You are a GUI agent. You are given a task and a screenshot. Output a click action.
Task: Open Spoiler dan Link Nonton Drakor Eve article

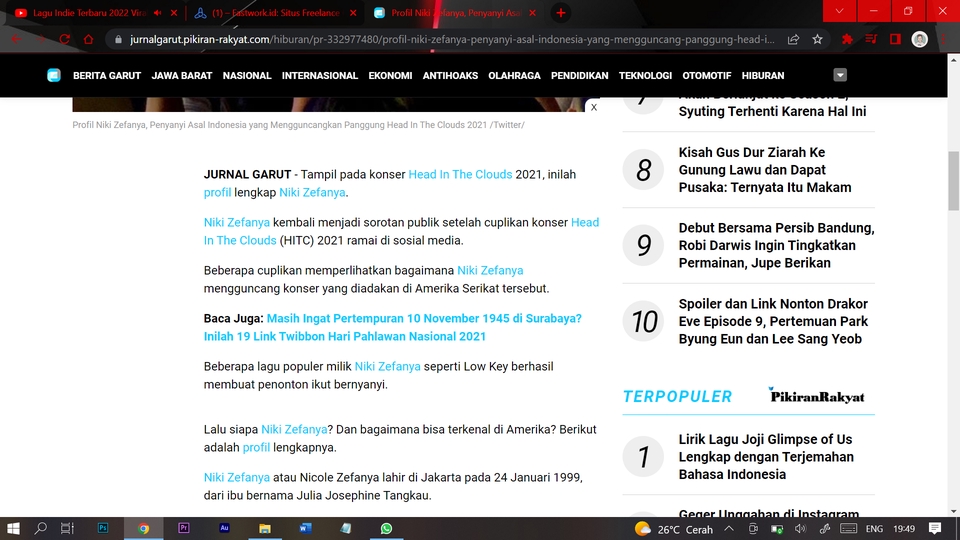(x=773, y=321)
